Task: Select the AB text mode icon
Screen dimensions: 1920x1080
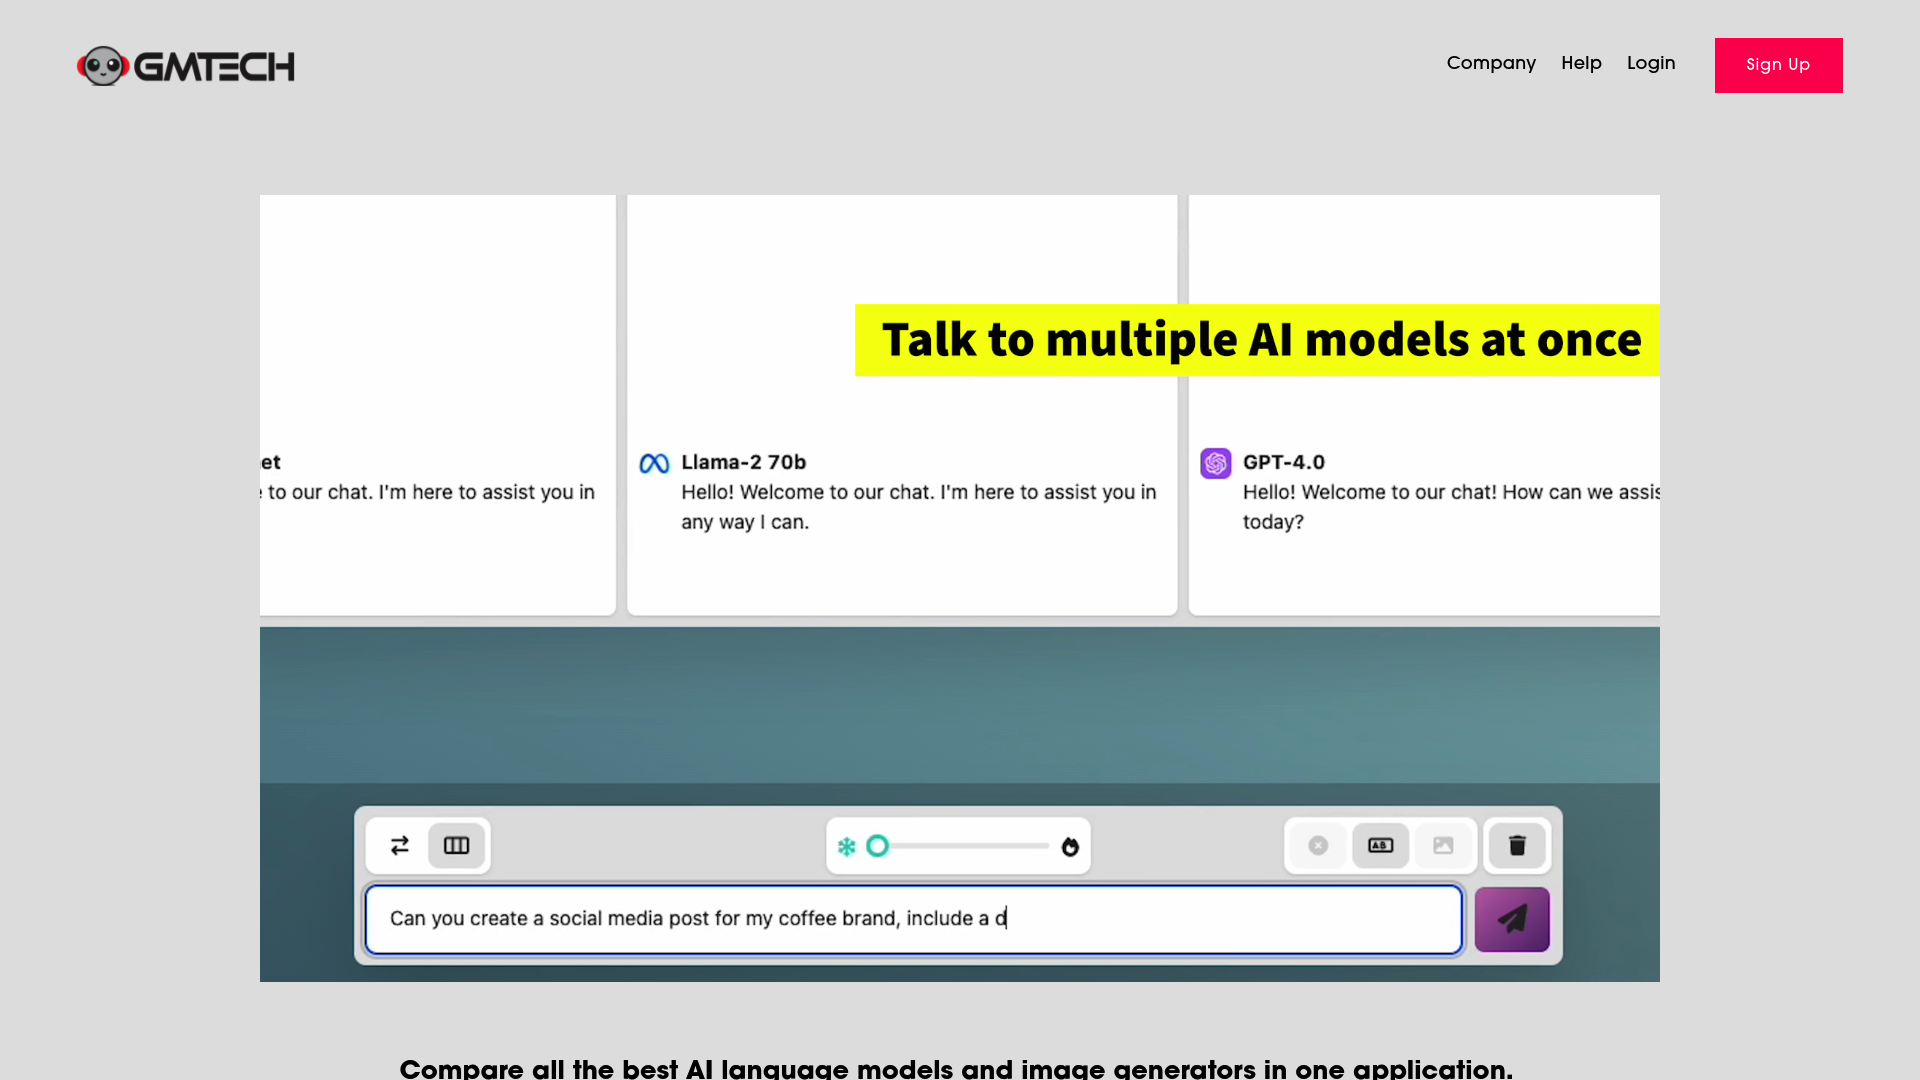Action: (1381, 846)
